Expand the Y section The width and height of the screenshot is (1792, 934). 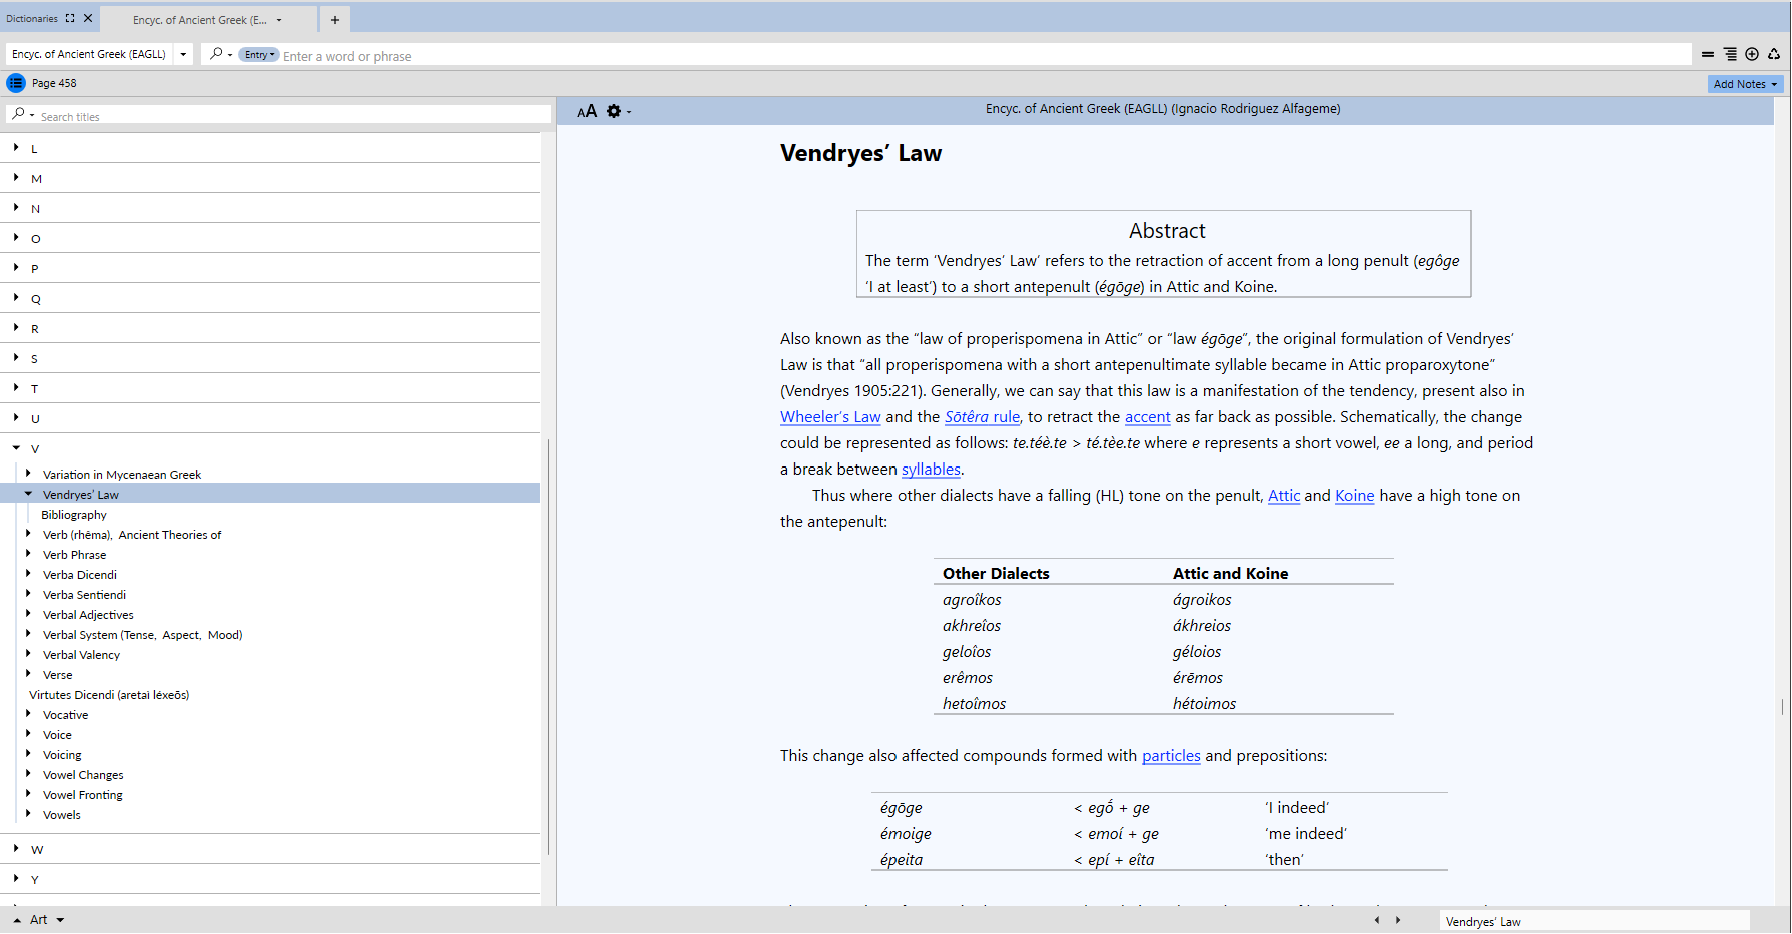click(16, 879)
